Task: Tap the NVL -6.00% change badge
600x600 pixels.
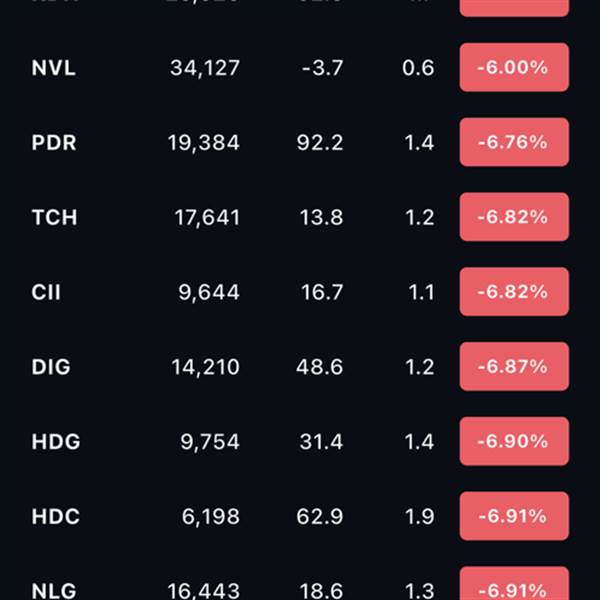Action: (514, 68)
